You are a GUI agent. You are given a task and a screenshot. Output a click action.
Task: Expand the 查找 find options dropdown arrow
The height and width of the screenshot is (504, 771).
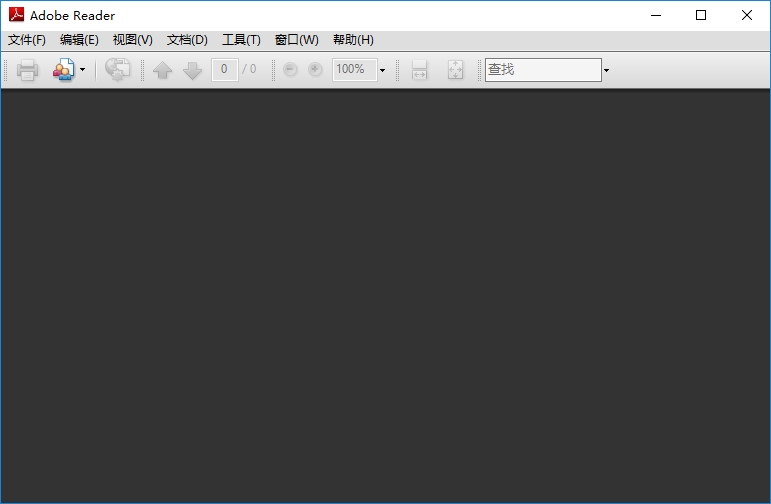point(606,70)
